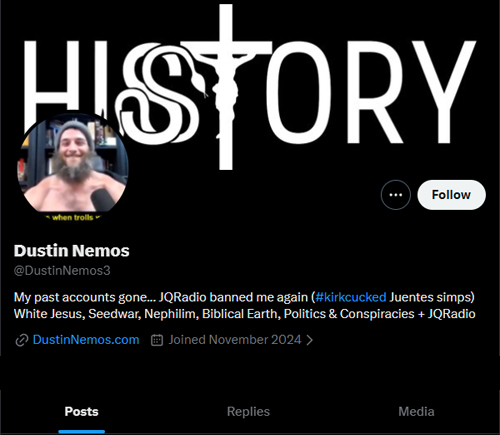Open the HISTORY banner header image
The height and width of the screenshot is (435, 500).
click(250, 87)
